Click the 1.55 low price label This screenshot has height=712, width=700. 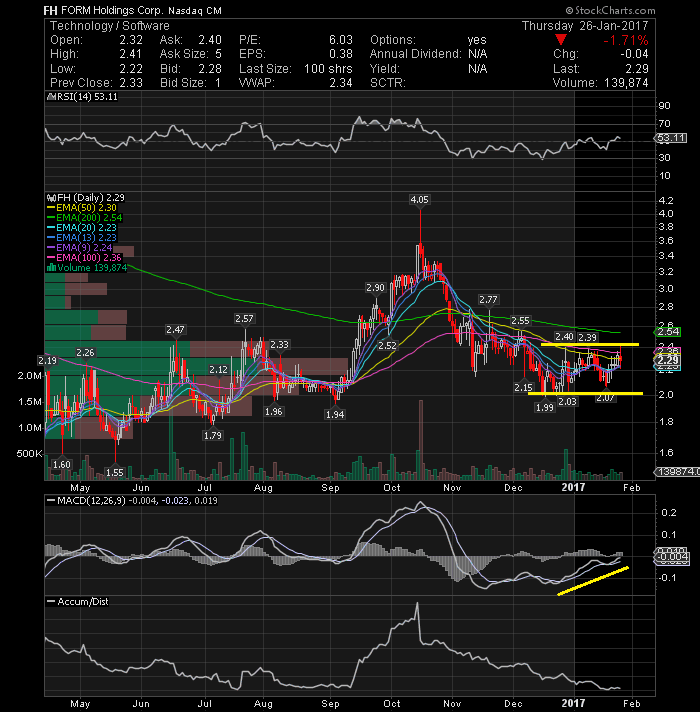click(x=114, y=473)
